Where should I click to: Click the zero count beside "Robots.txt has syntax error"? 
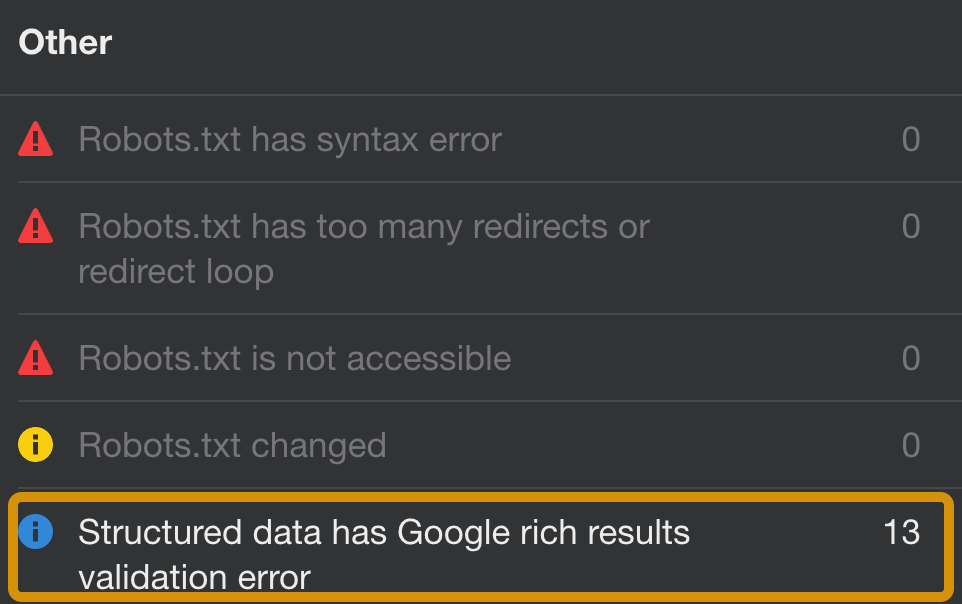(910, 139)
